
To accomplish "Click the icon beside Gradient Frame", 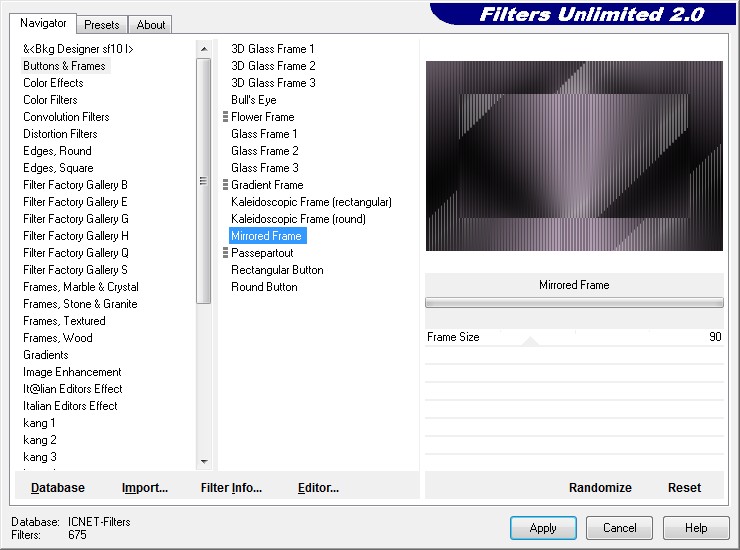I will [225, 185].
